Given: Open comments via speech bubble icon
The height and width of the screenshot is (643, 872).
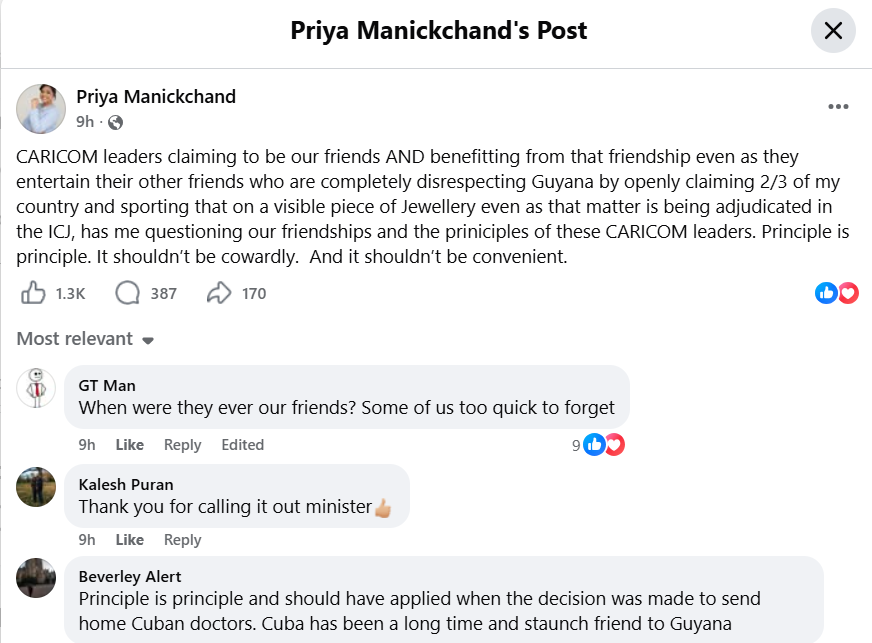Looking at the screenshot, I should coord(128,293).
